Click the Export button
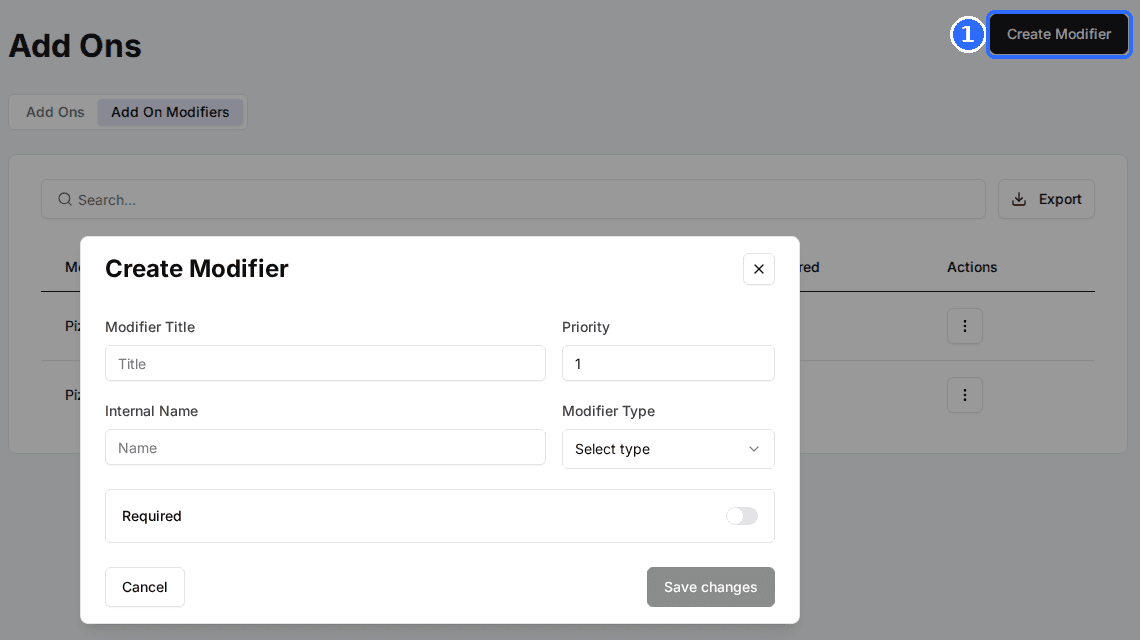 click(1046, 199)
